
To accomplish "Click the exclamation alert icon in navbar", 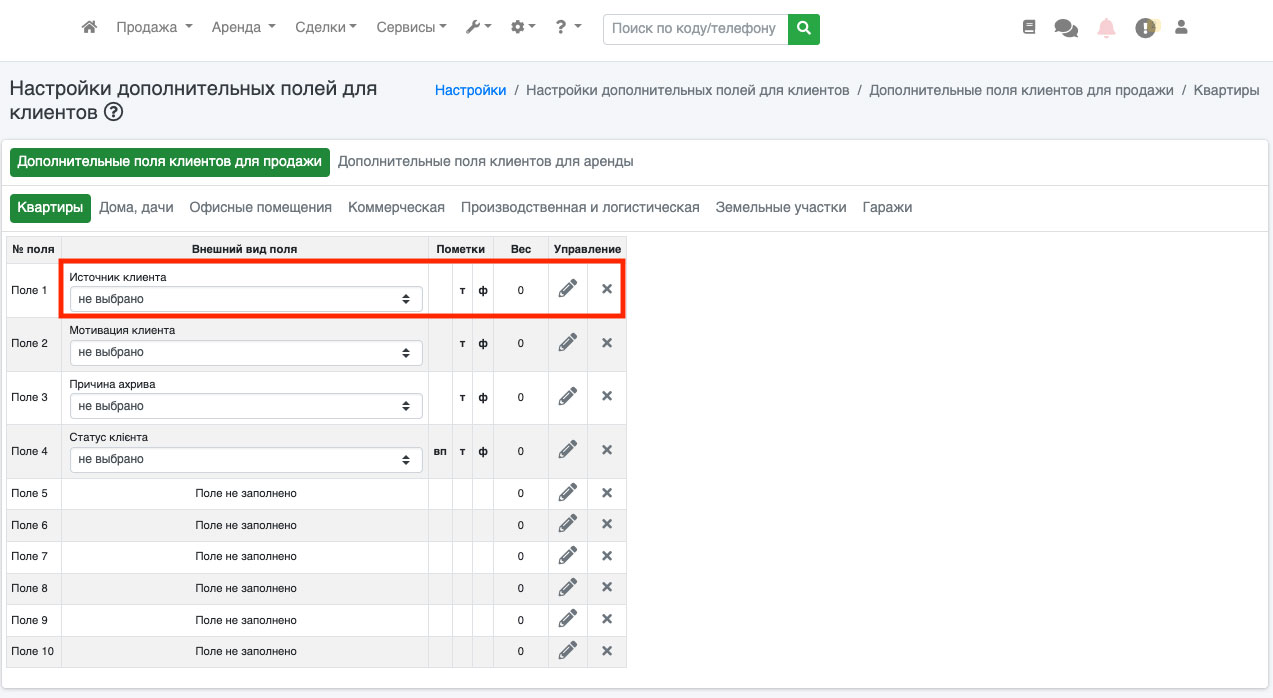I will tap(1145, 28).
